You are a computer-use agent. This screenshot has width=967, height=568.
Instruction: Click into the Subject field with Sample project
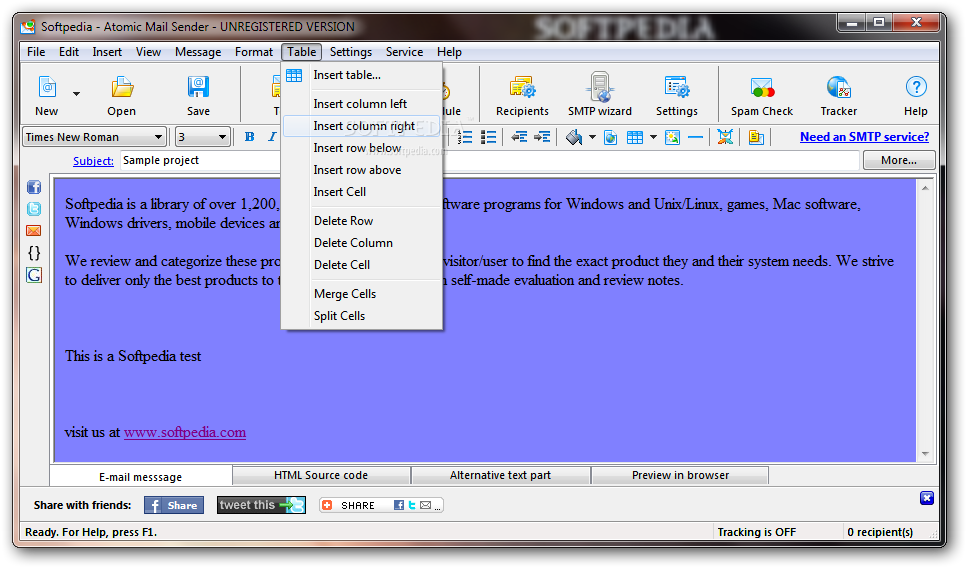490,160
